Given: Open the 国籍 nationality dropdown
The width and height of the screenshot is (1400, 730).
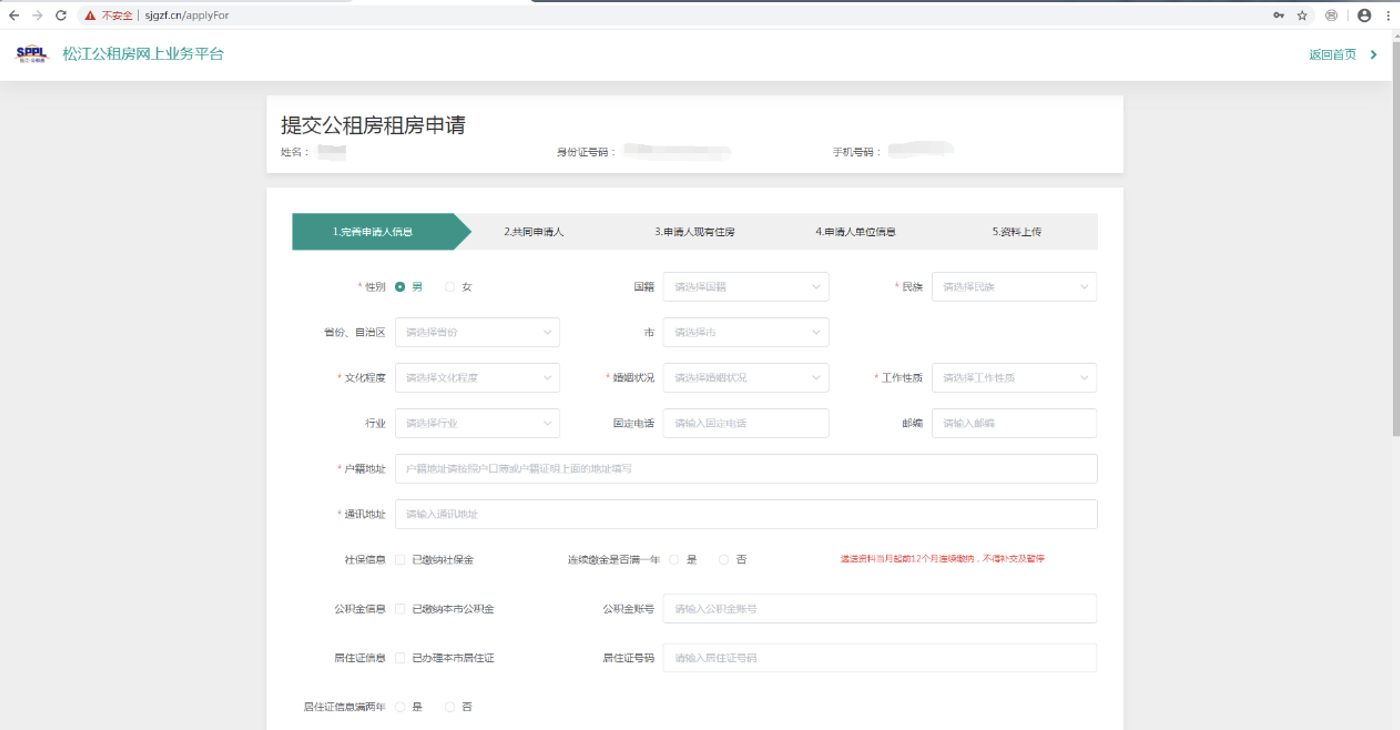Looking at the screenshot, I should coord(745,287).
